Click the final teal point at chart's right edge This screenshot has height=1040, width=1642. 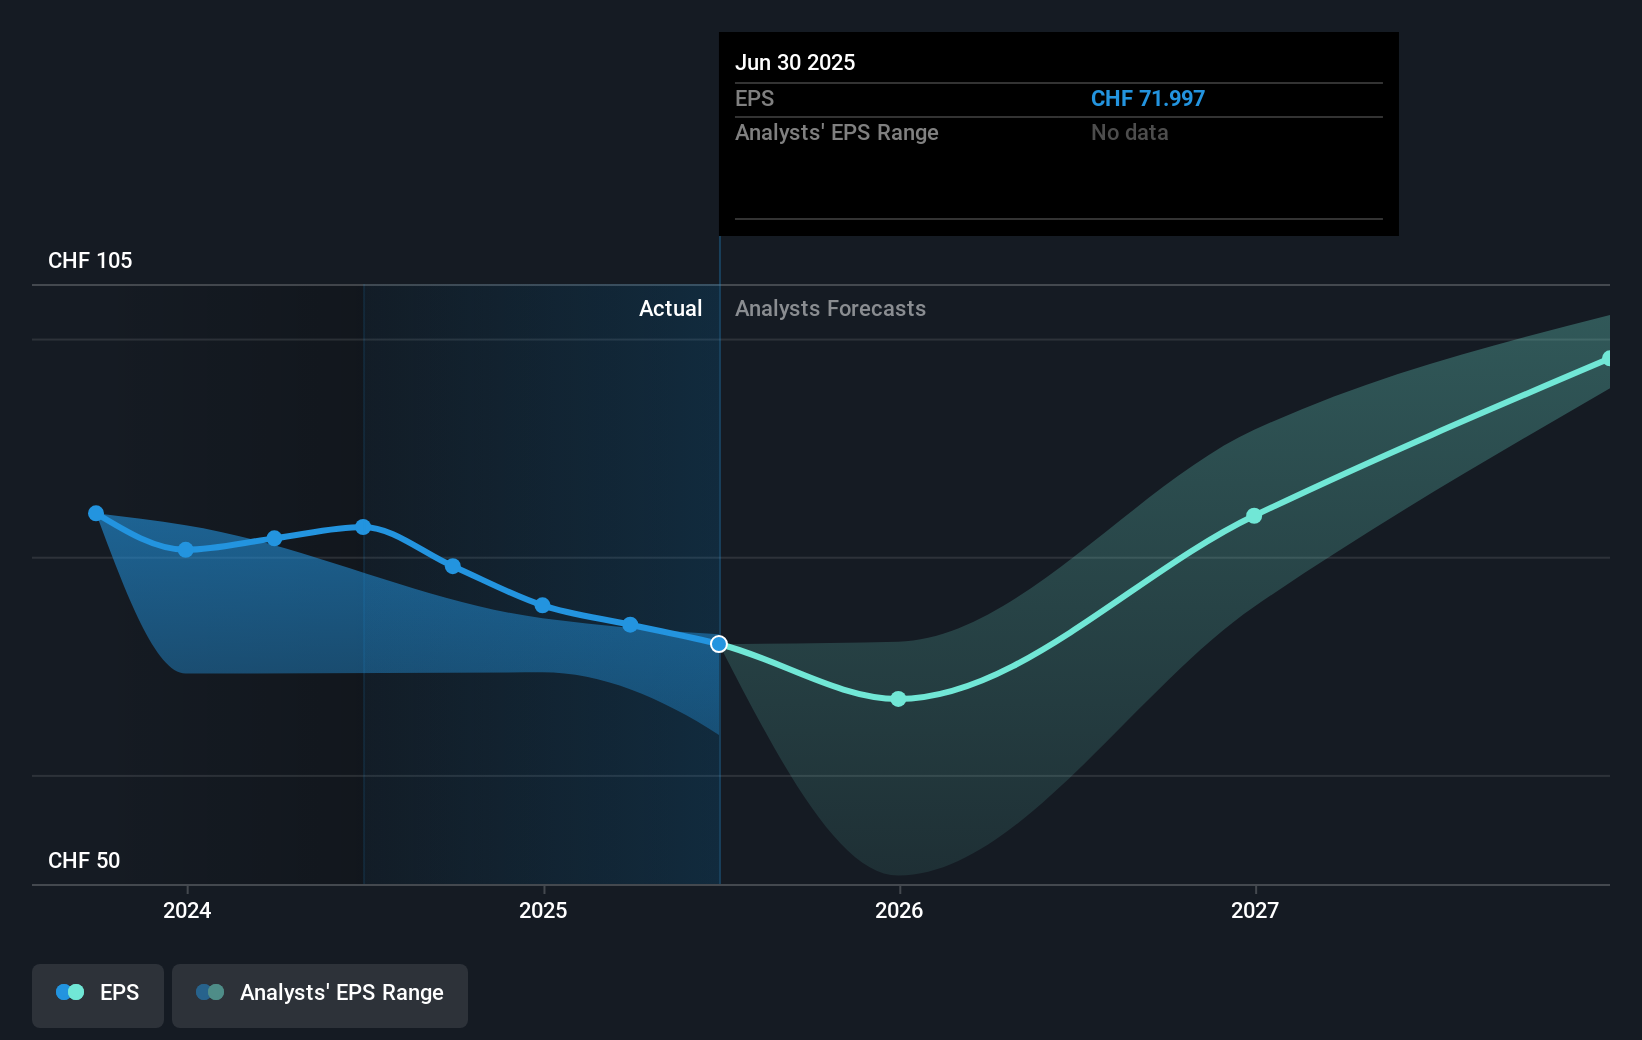click(x=1608, y=358)
